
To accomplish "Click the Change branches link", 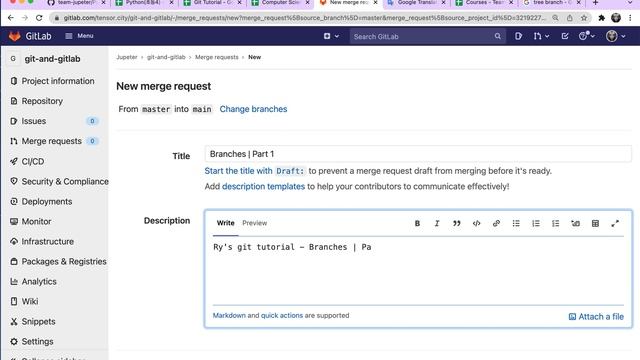I will coord(253,109).
